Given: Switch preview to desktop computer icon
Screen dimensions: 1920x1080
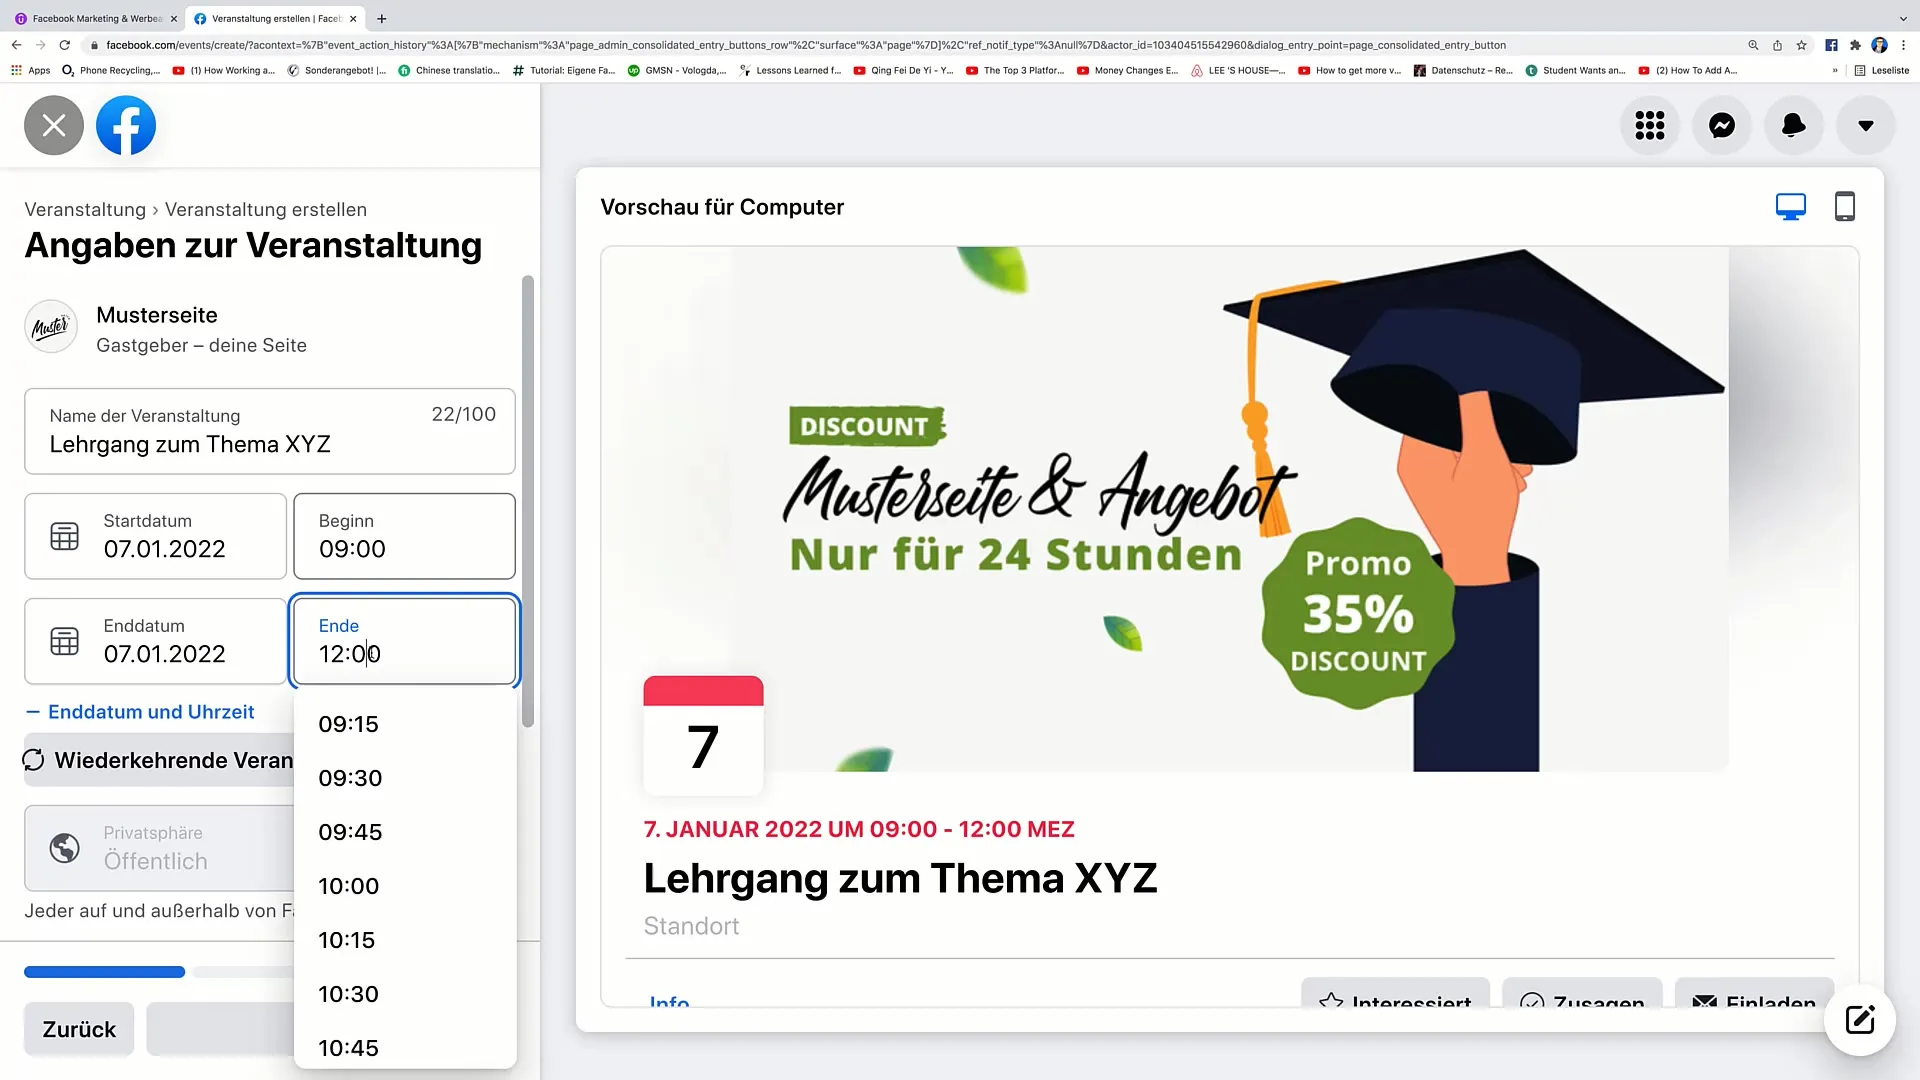Looking at the screenshot, I should coord(1791,207).
